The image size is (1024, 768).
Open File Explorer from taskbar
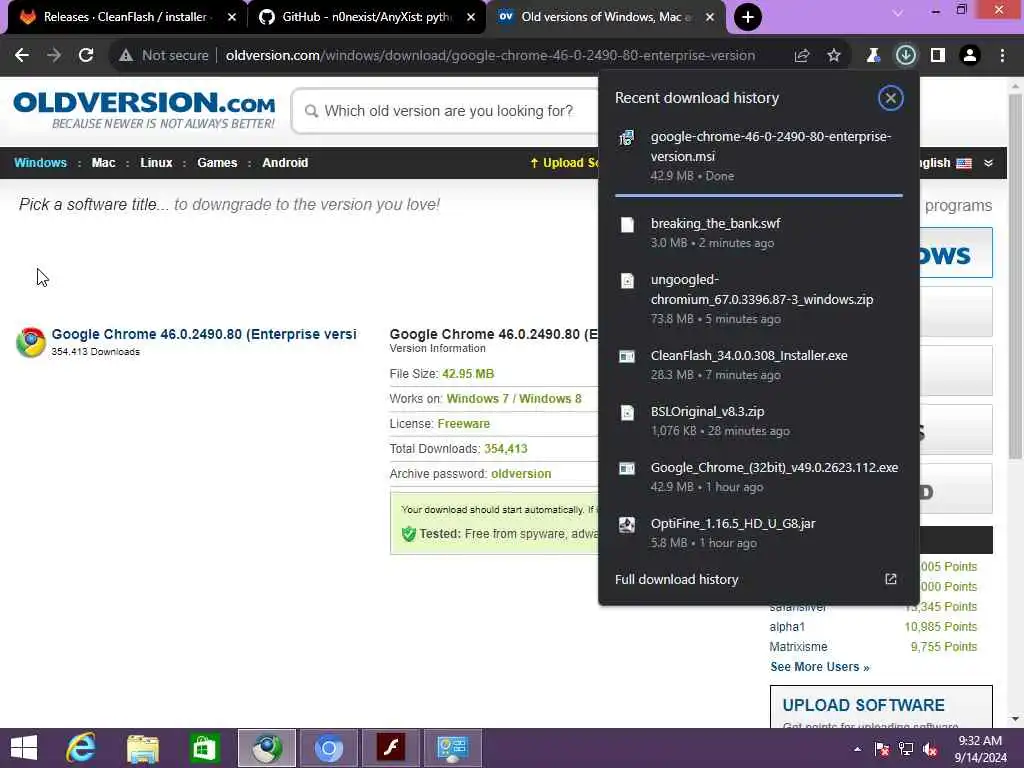point(143,748)
